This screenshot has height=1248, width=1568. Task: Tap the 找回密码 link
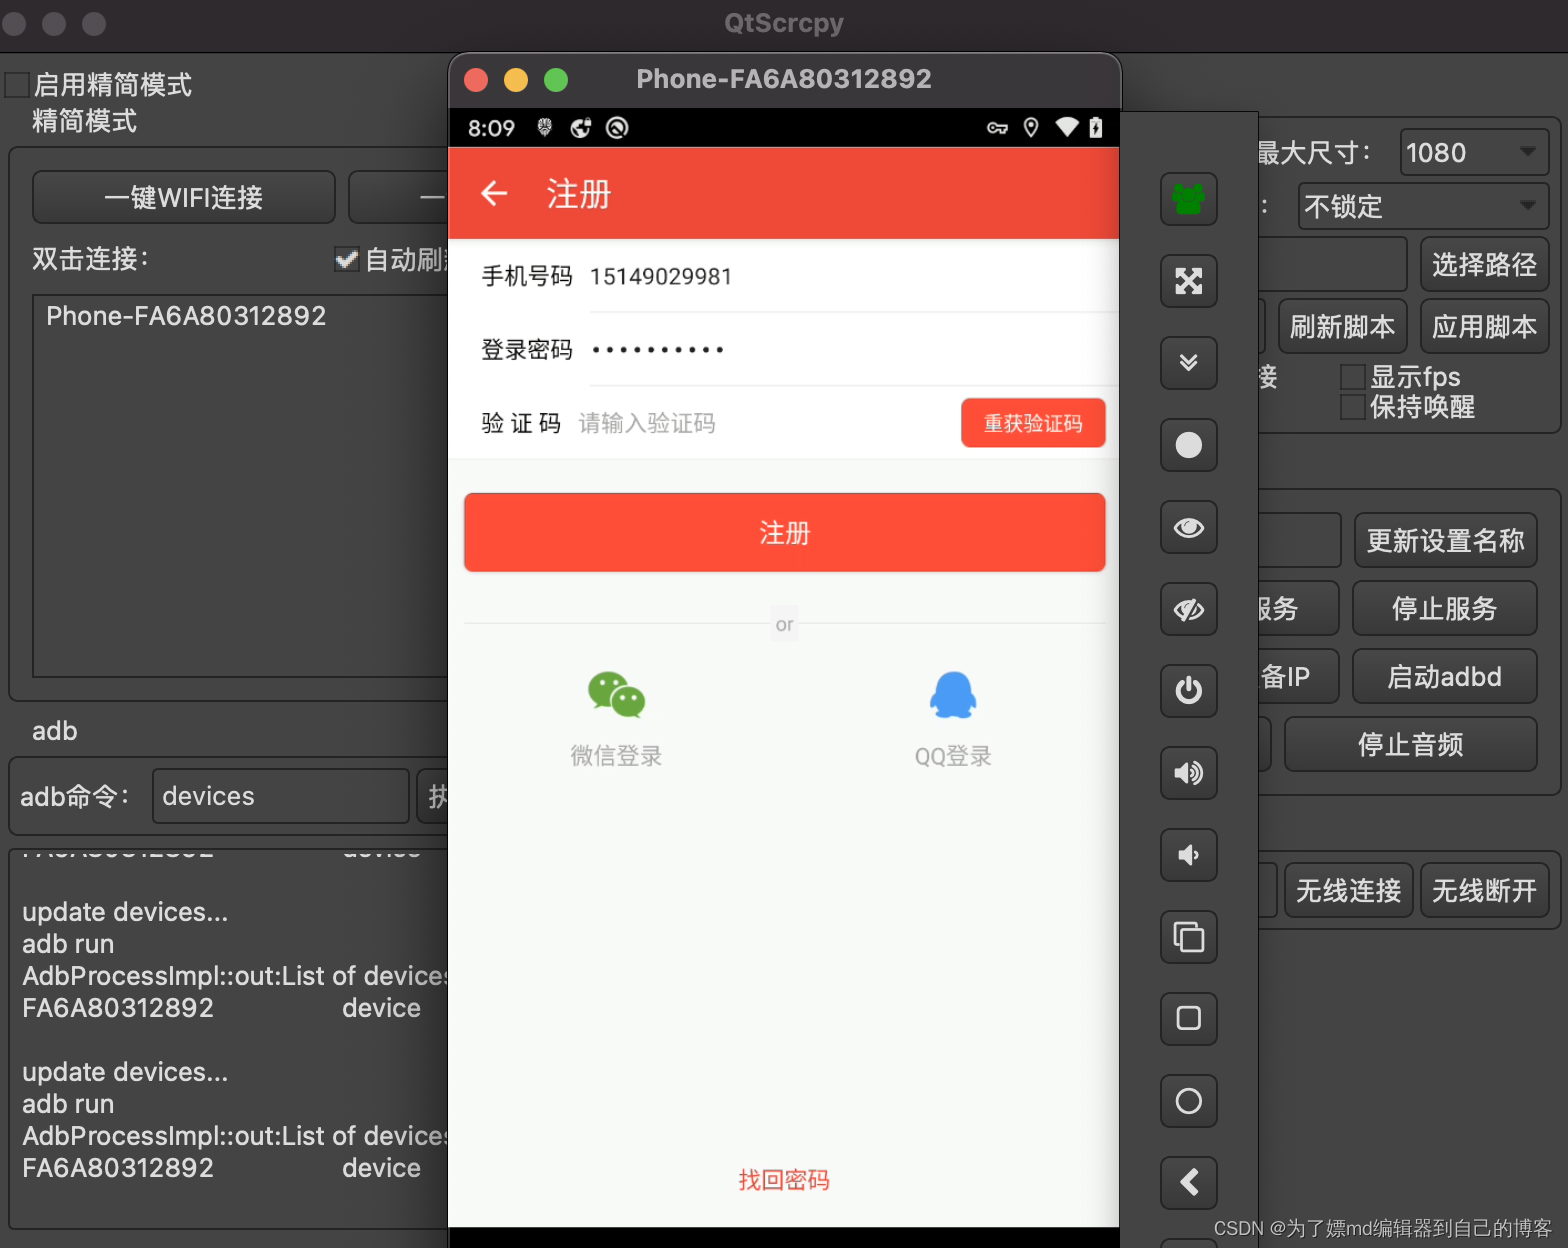pos(784,1180)
